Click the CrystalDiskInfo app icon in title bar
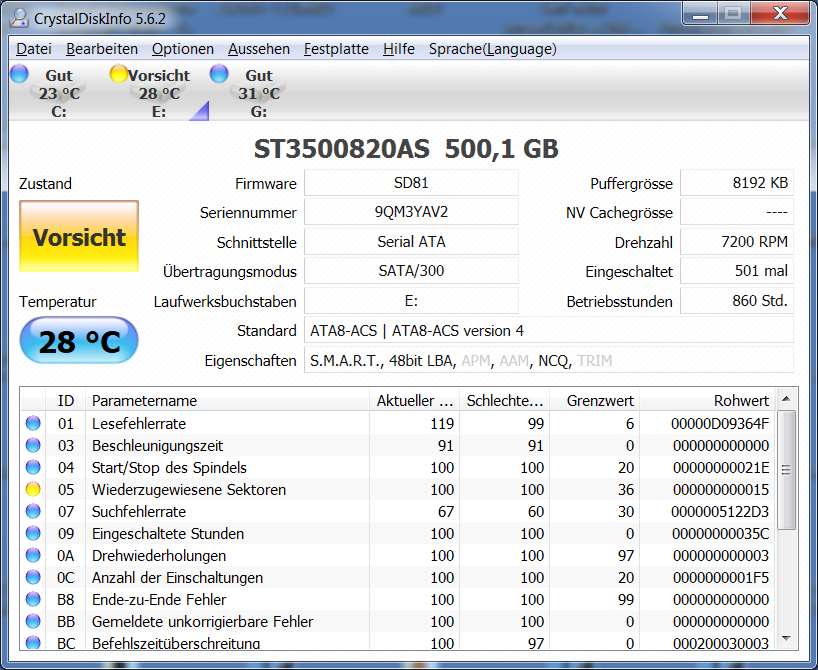 19,18
